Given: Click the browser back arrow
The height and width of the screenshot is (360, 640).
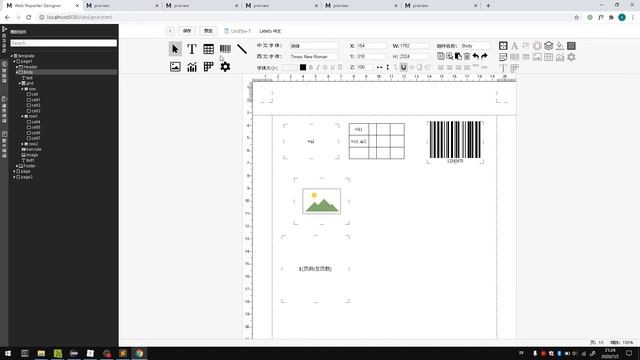Looking at the screenshot, I should tap(7, 17).
